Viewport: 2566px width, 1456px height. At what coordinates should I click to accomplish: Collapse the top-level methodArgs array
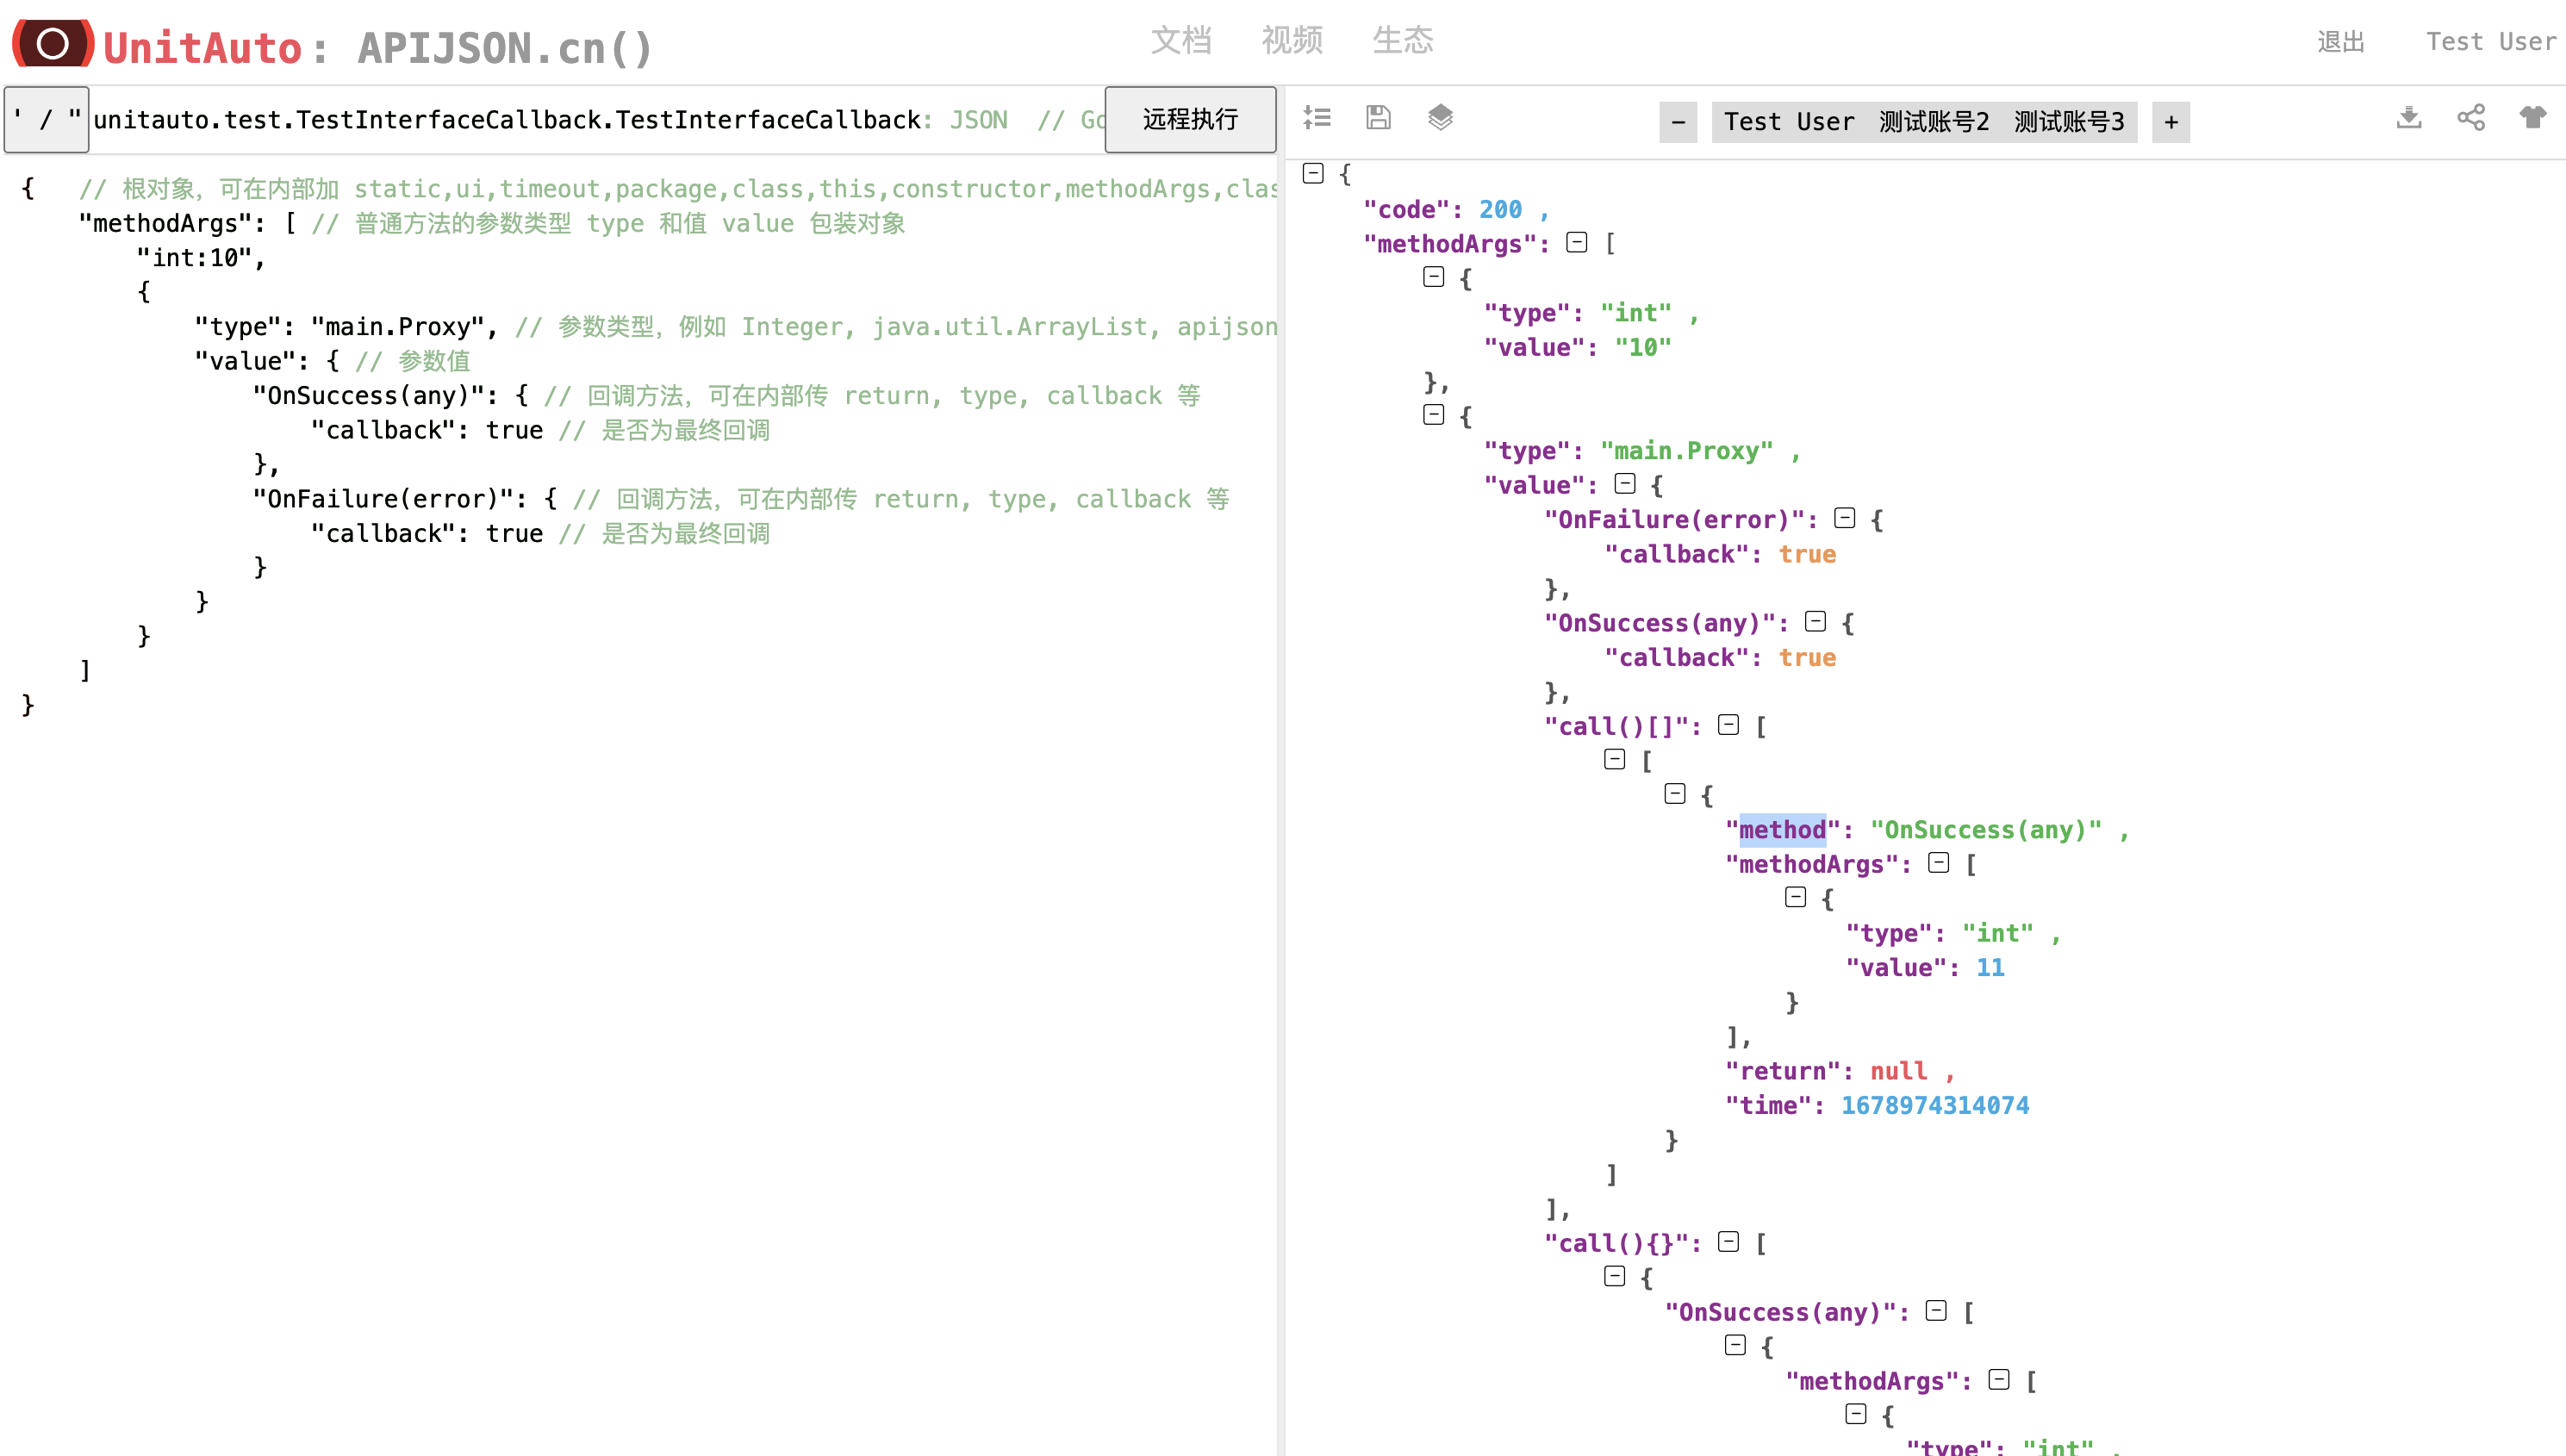pos(1577,243)
